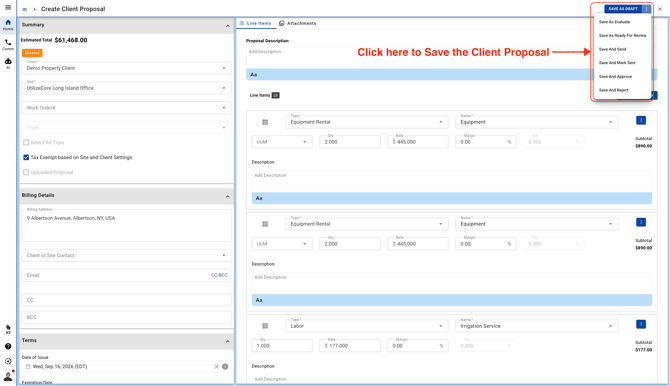Open UoM dropdown of first Equipment item
670x386 pixels.
pyautogui.click(x=282, y=142)
